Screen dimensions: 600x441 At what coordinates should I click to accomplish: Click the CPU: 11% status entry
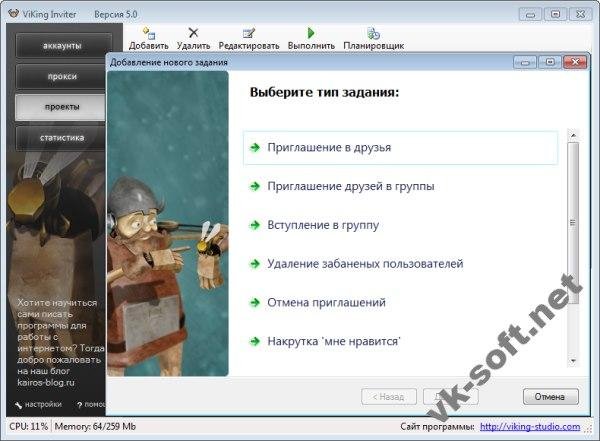(29, 426)
